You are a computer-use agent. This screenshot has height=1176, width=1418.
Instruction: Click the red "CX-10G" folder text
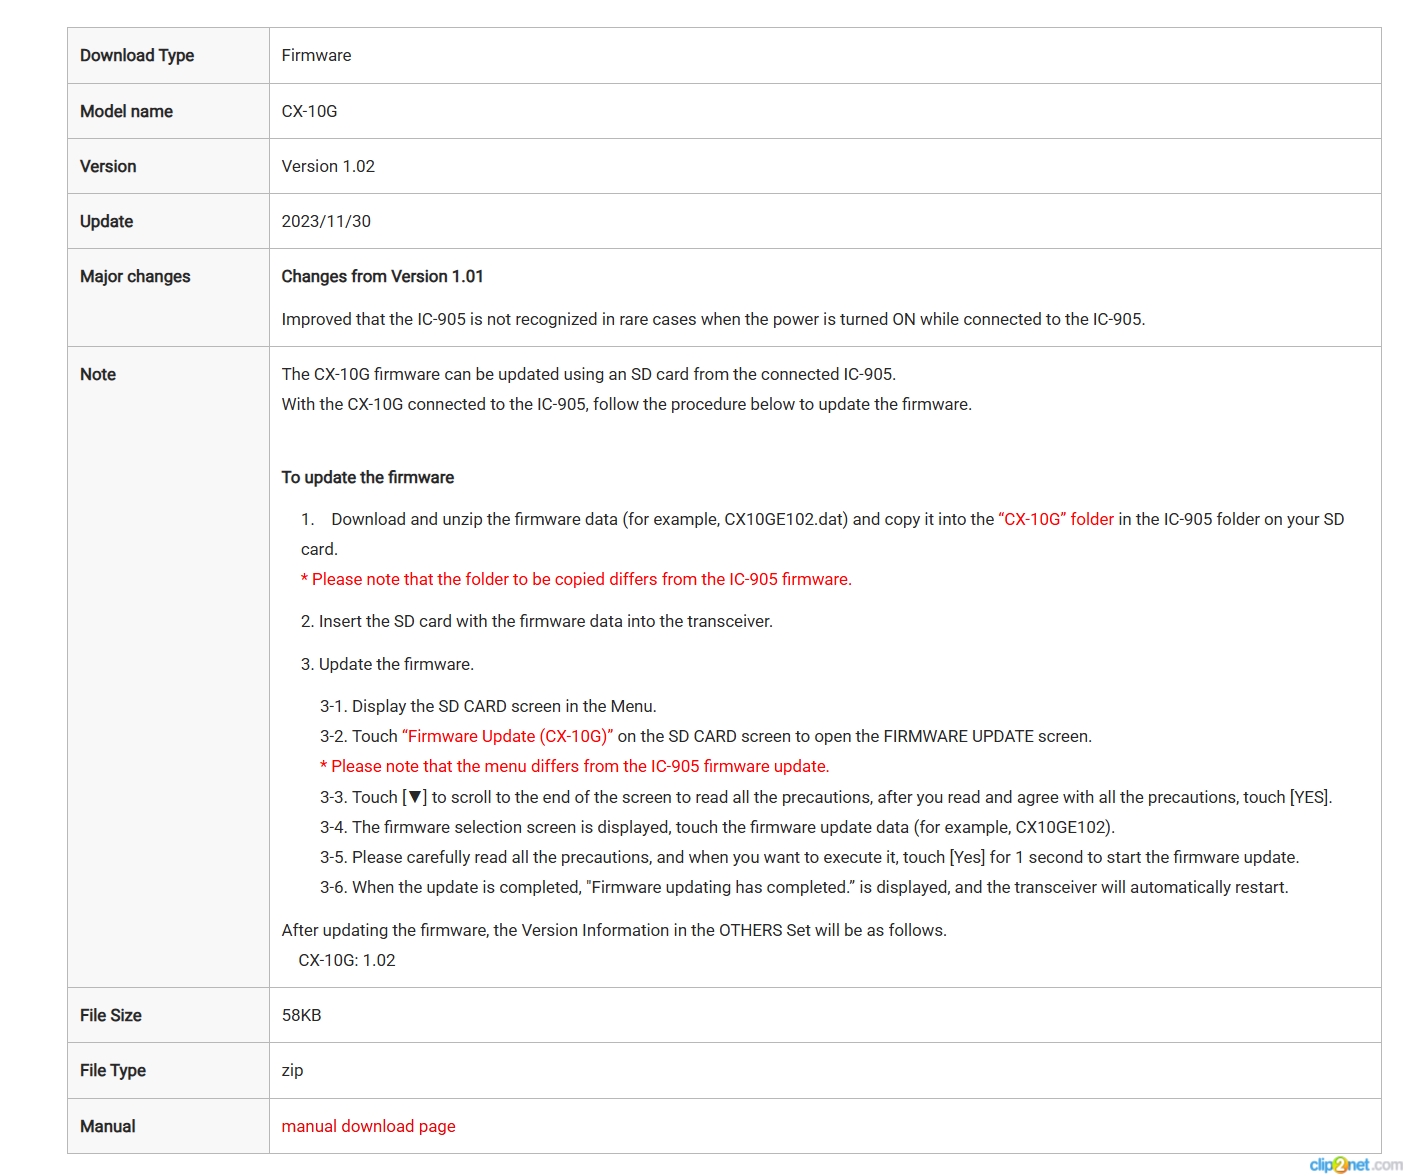click(1055, 519)
